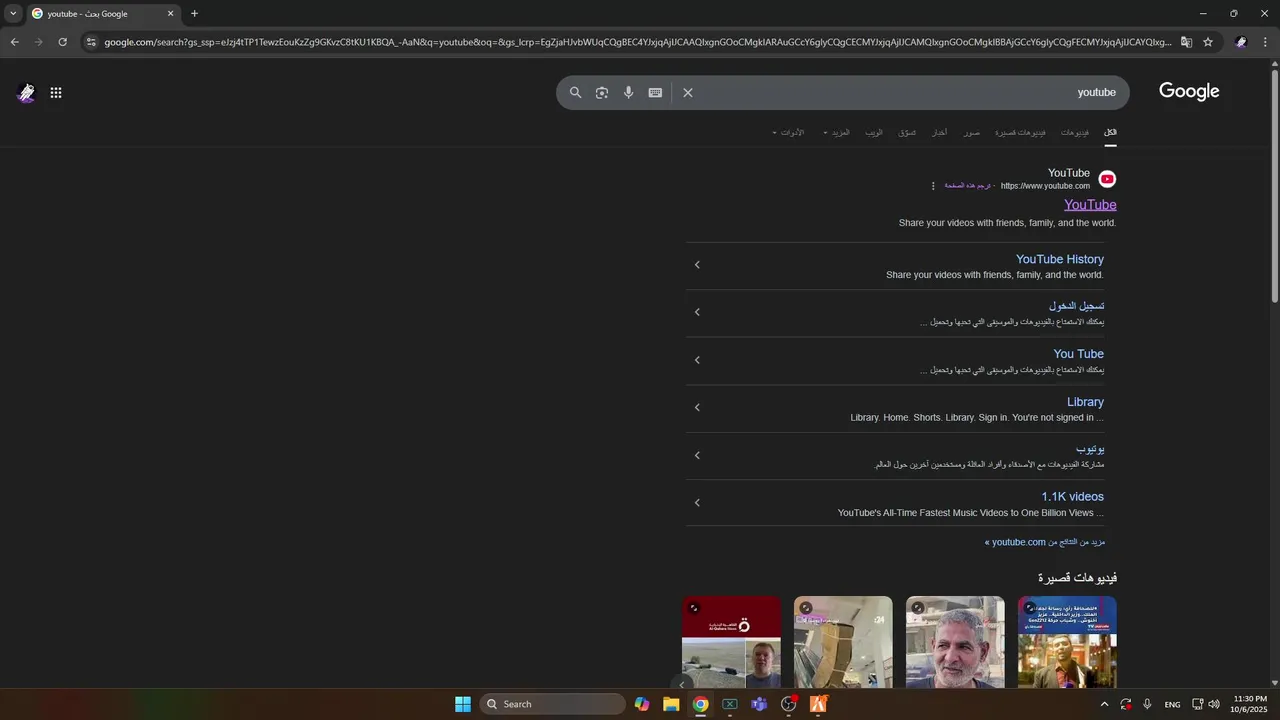Screen dimensions: 1280x720
Task: Open Microsoft Teams from the taskbar
Action: tap(759, 704)
